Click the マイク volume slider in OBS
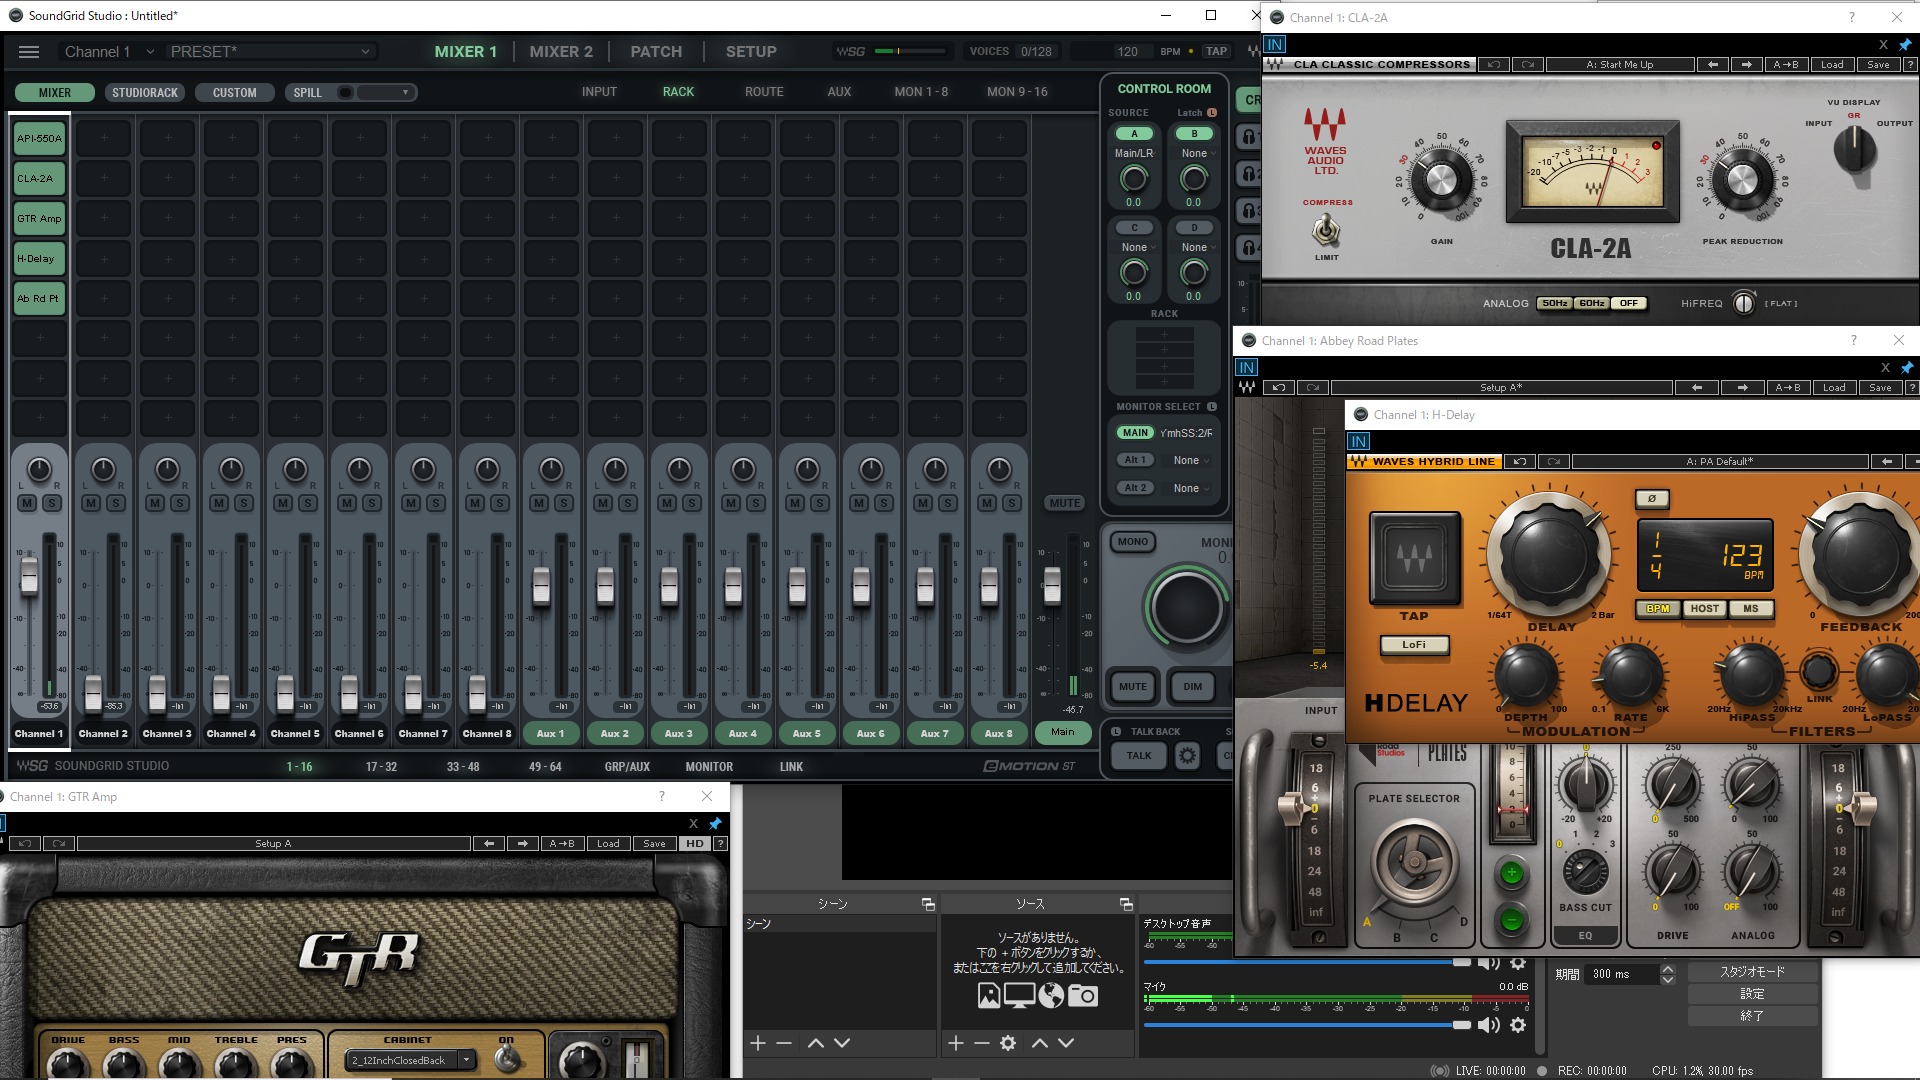1920x1080 pixels. (1308, 1025)
